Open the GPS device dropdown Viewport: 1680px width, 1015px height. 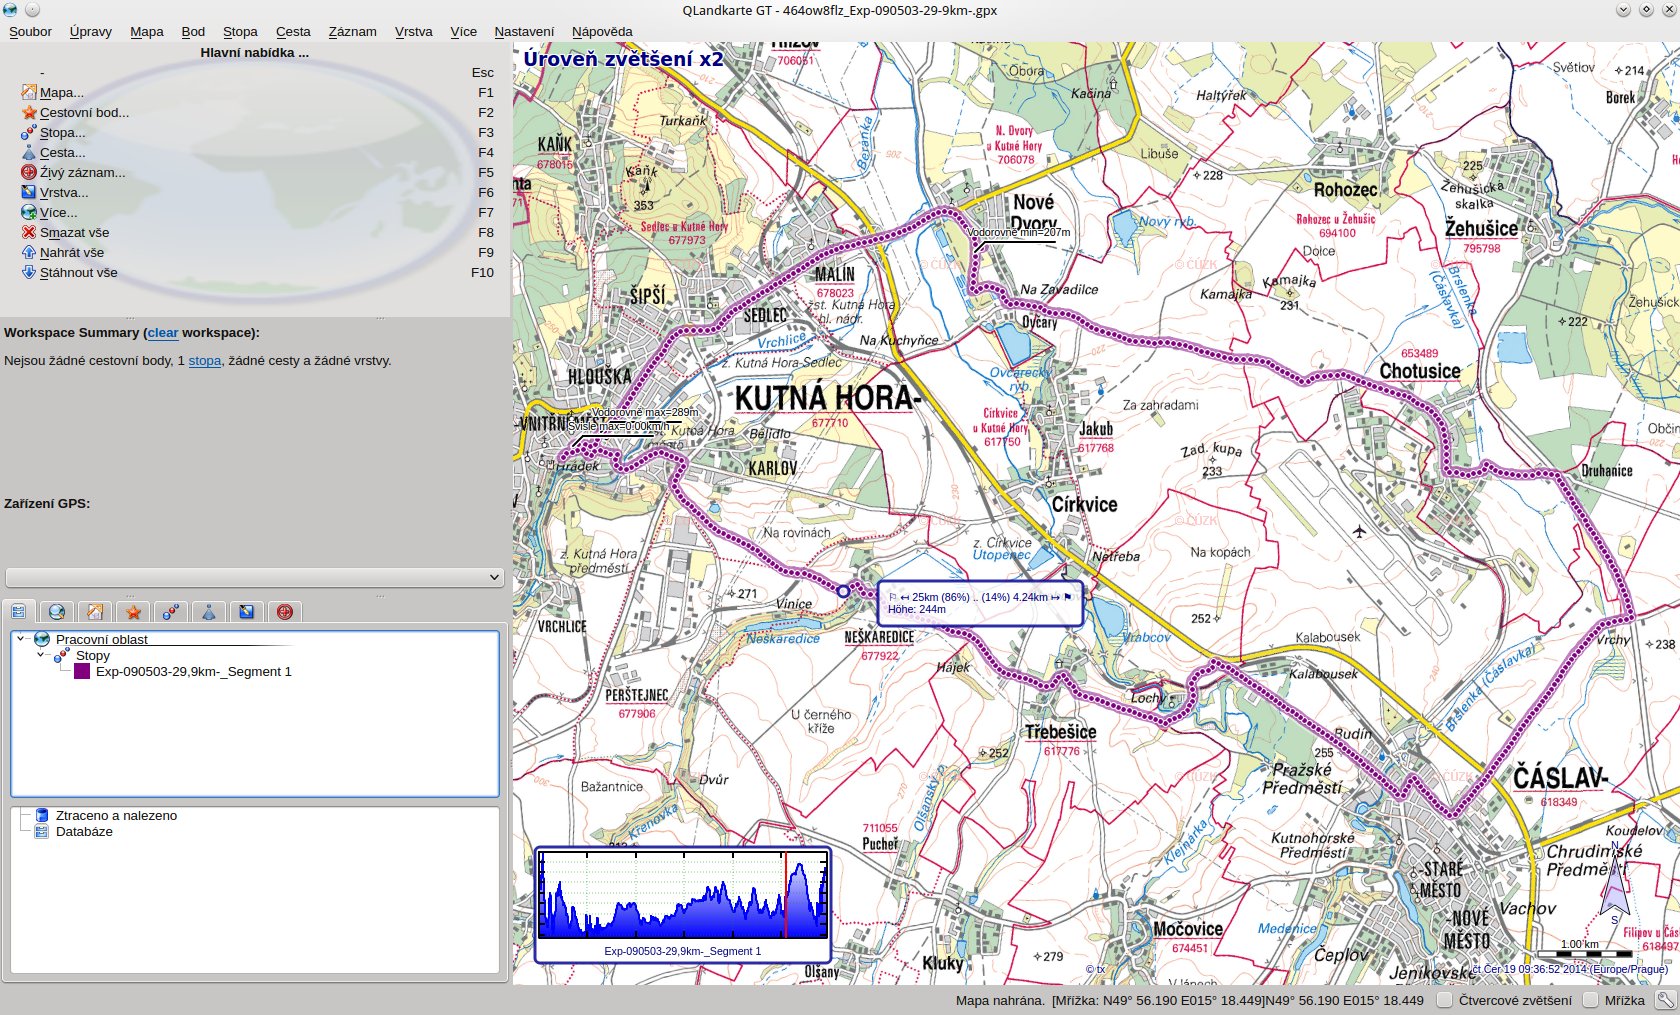pyautogui.click(x=255, y=577)
